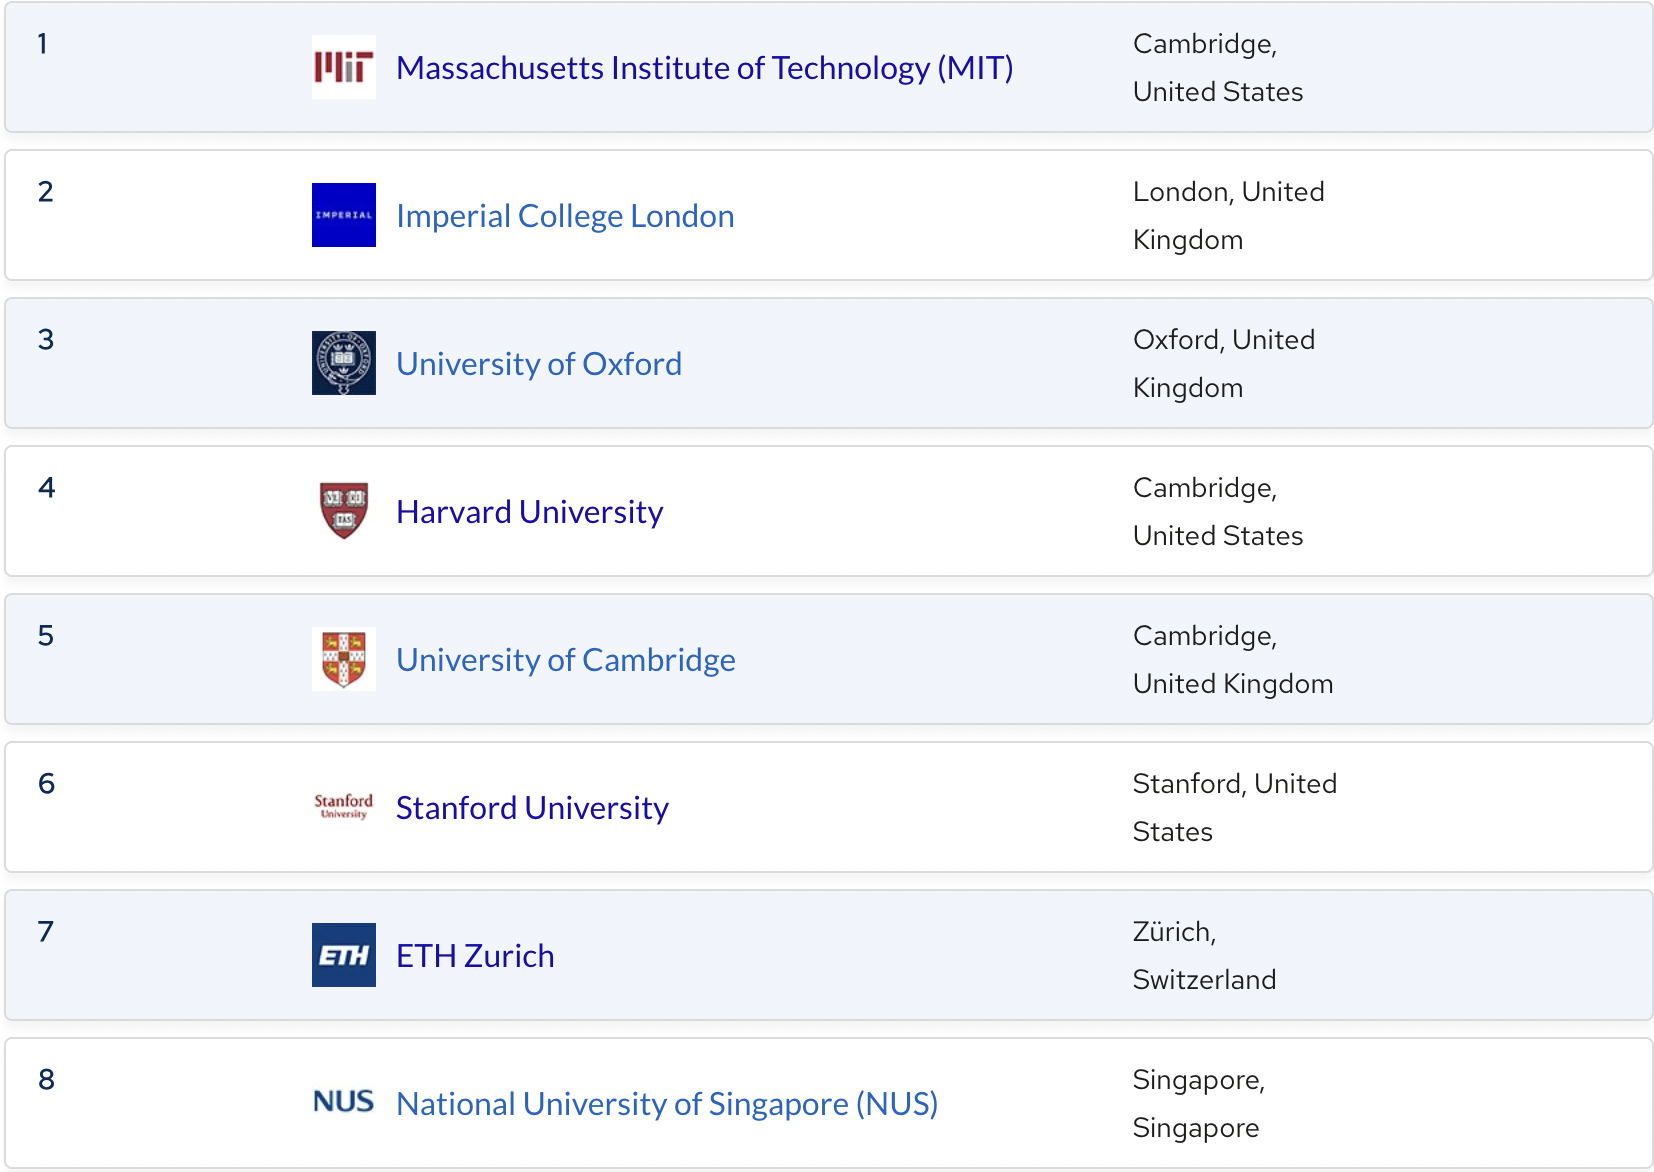Image resolution: width=1654 pixels, height=1172 pixels.
Task: Click the University of Cambridge coat of arms
Action: click(x=343, y=659)
